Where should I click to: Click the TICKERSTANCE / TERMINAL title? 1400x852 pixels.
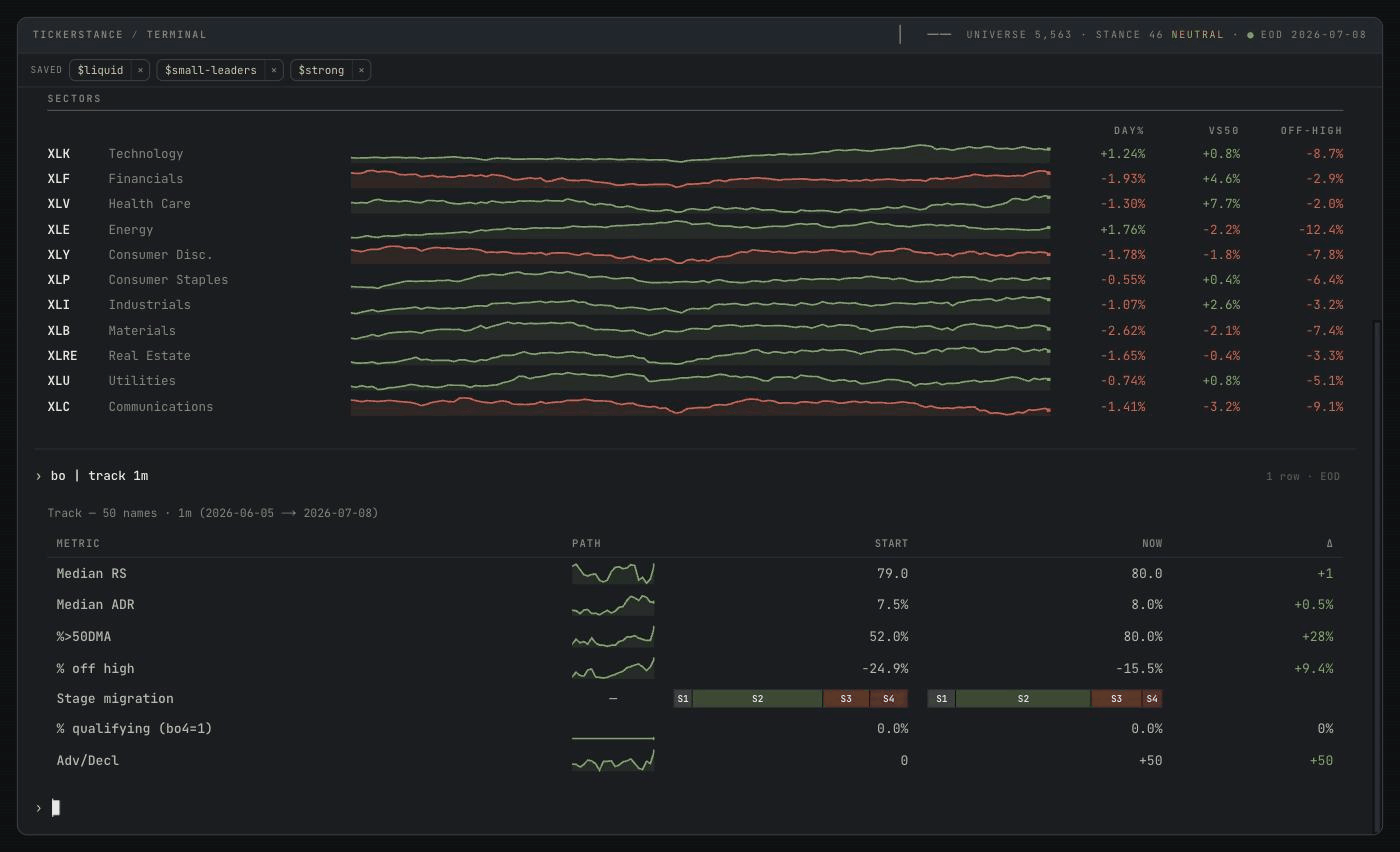[x=120, y=35]
